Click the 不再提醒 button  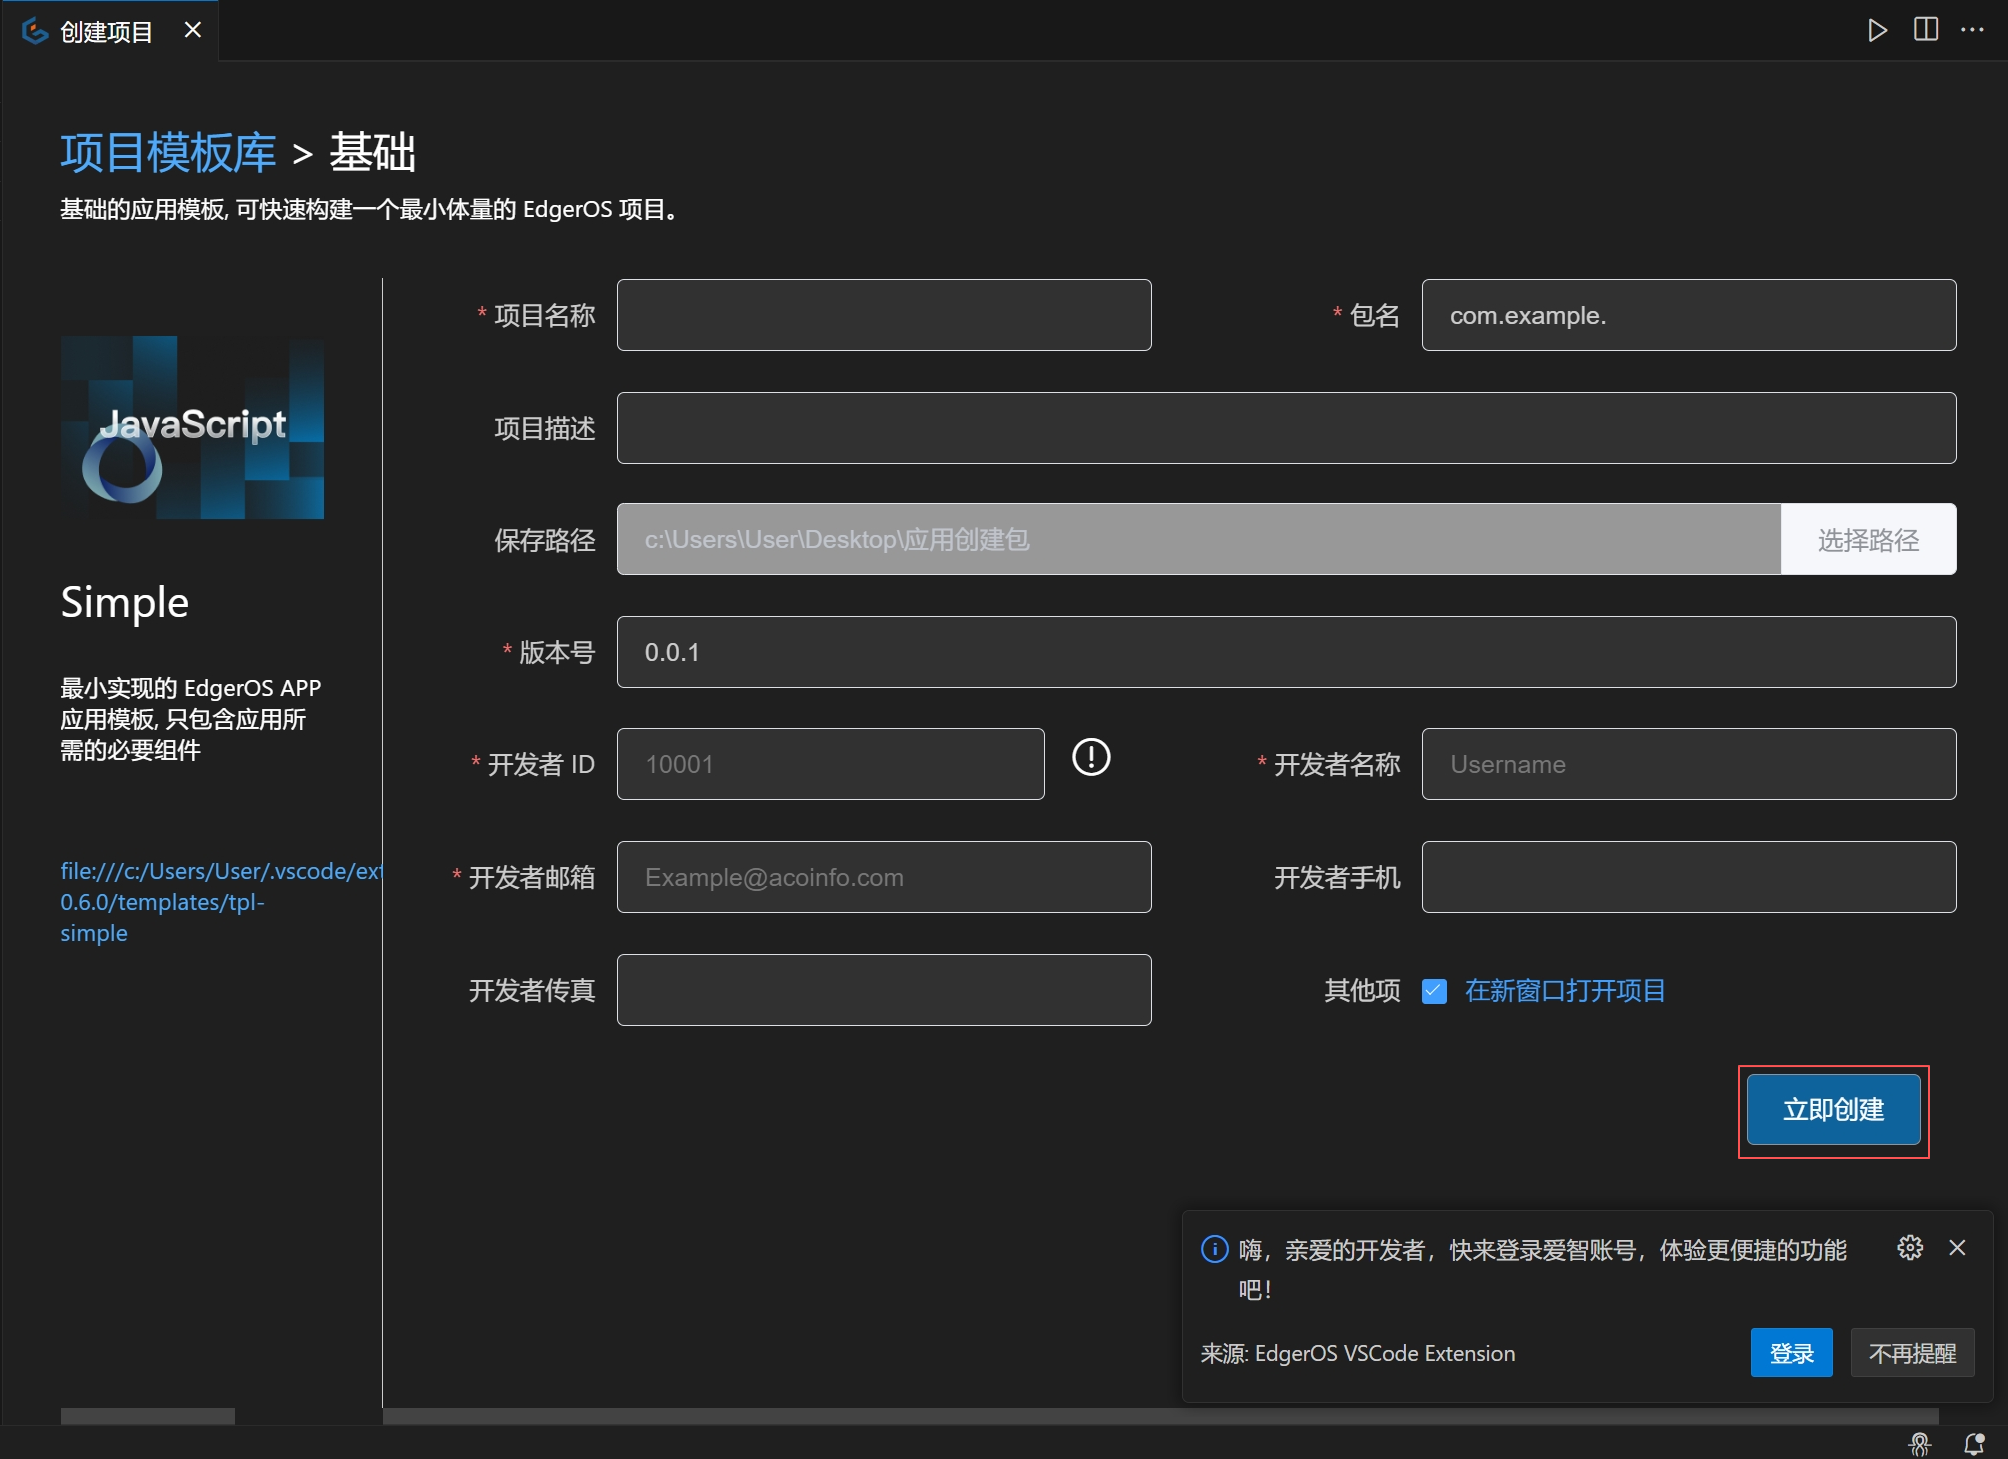coord(1912,1353)
